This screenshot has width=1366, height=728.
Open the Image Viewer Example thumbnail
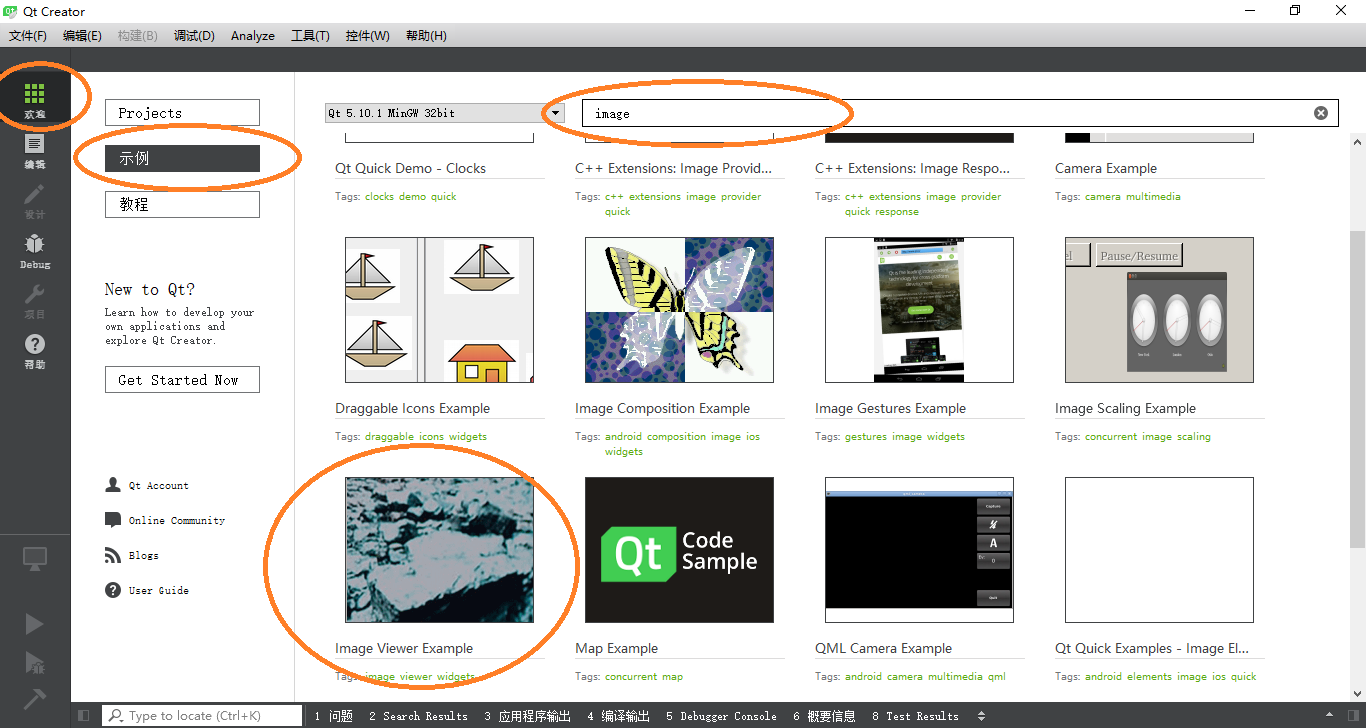pyautogui.click(x=439, y=550)
